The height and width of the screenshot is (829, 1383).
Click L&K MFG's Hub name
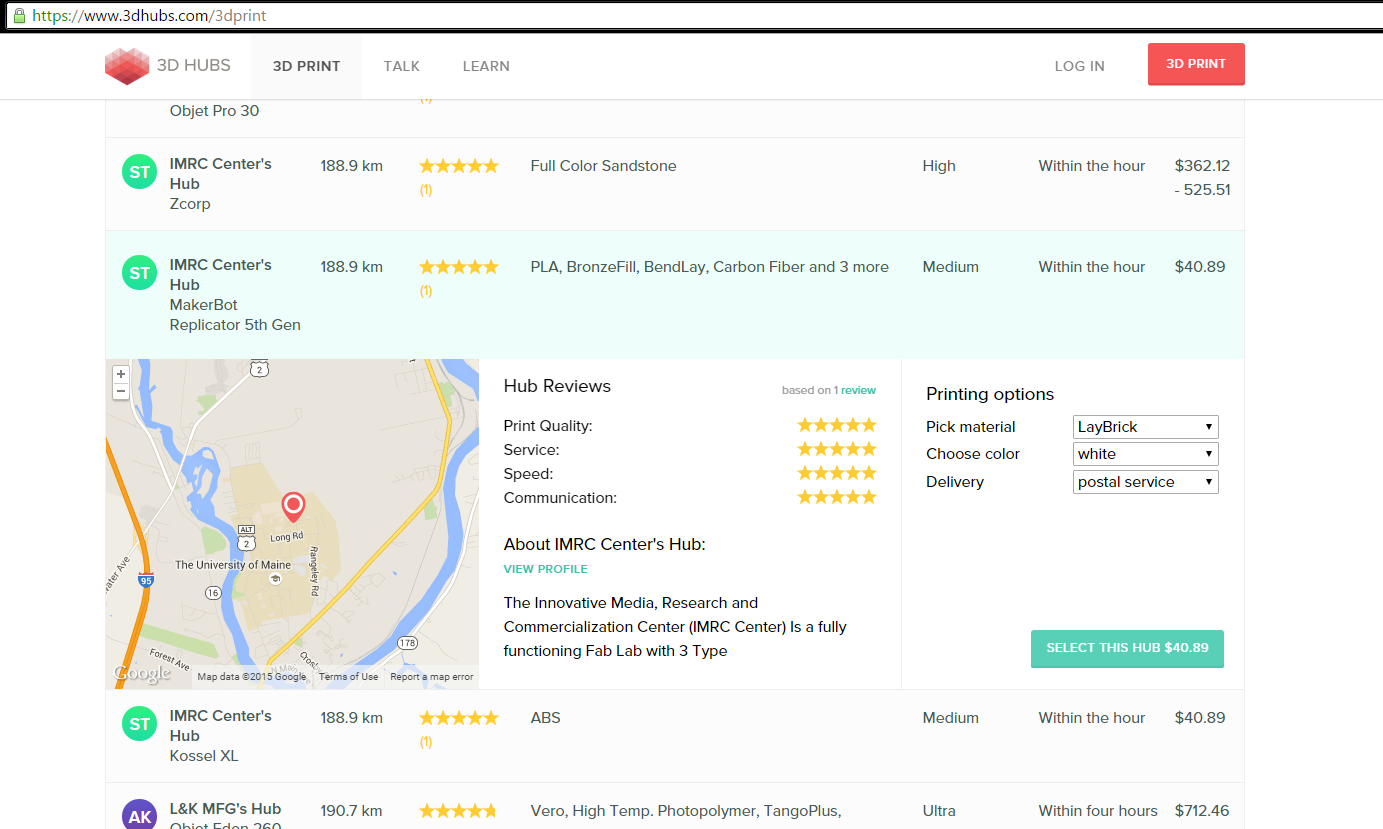[225, 809]
